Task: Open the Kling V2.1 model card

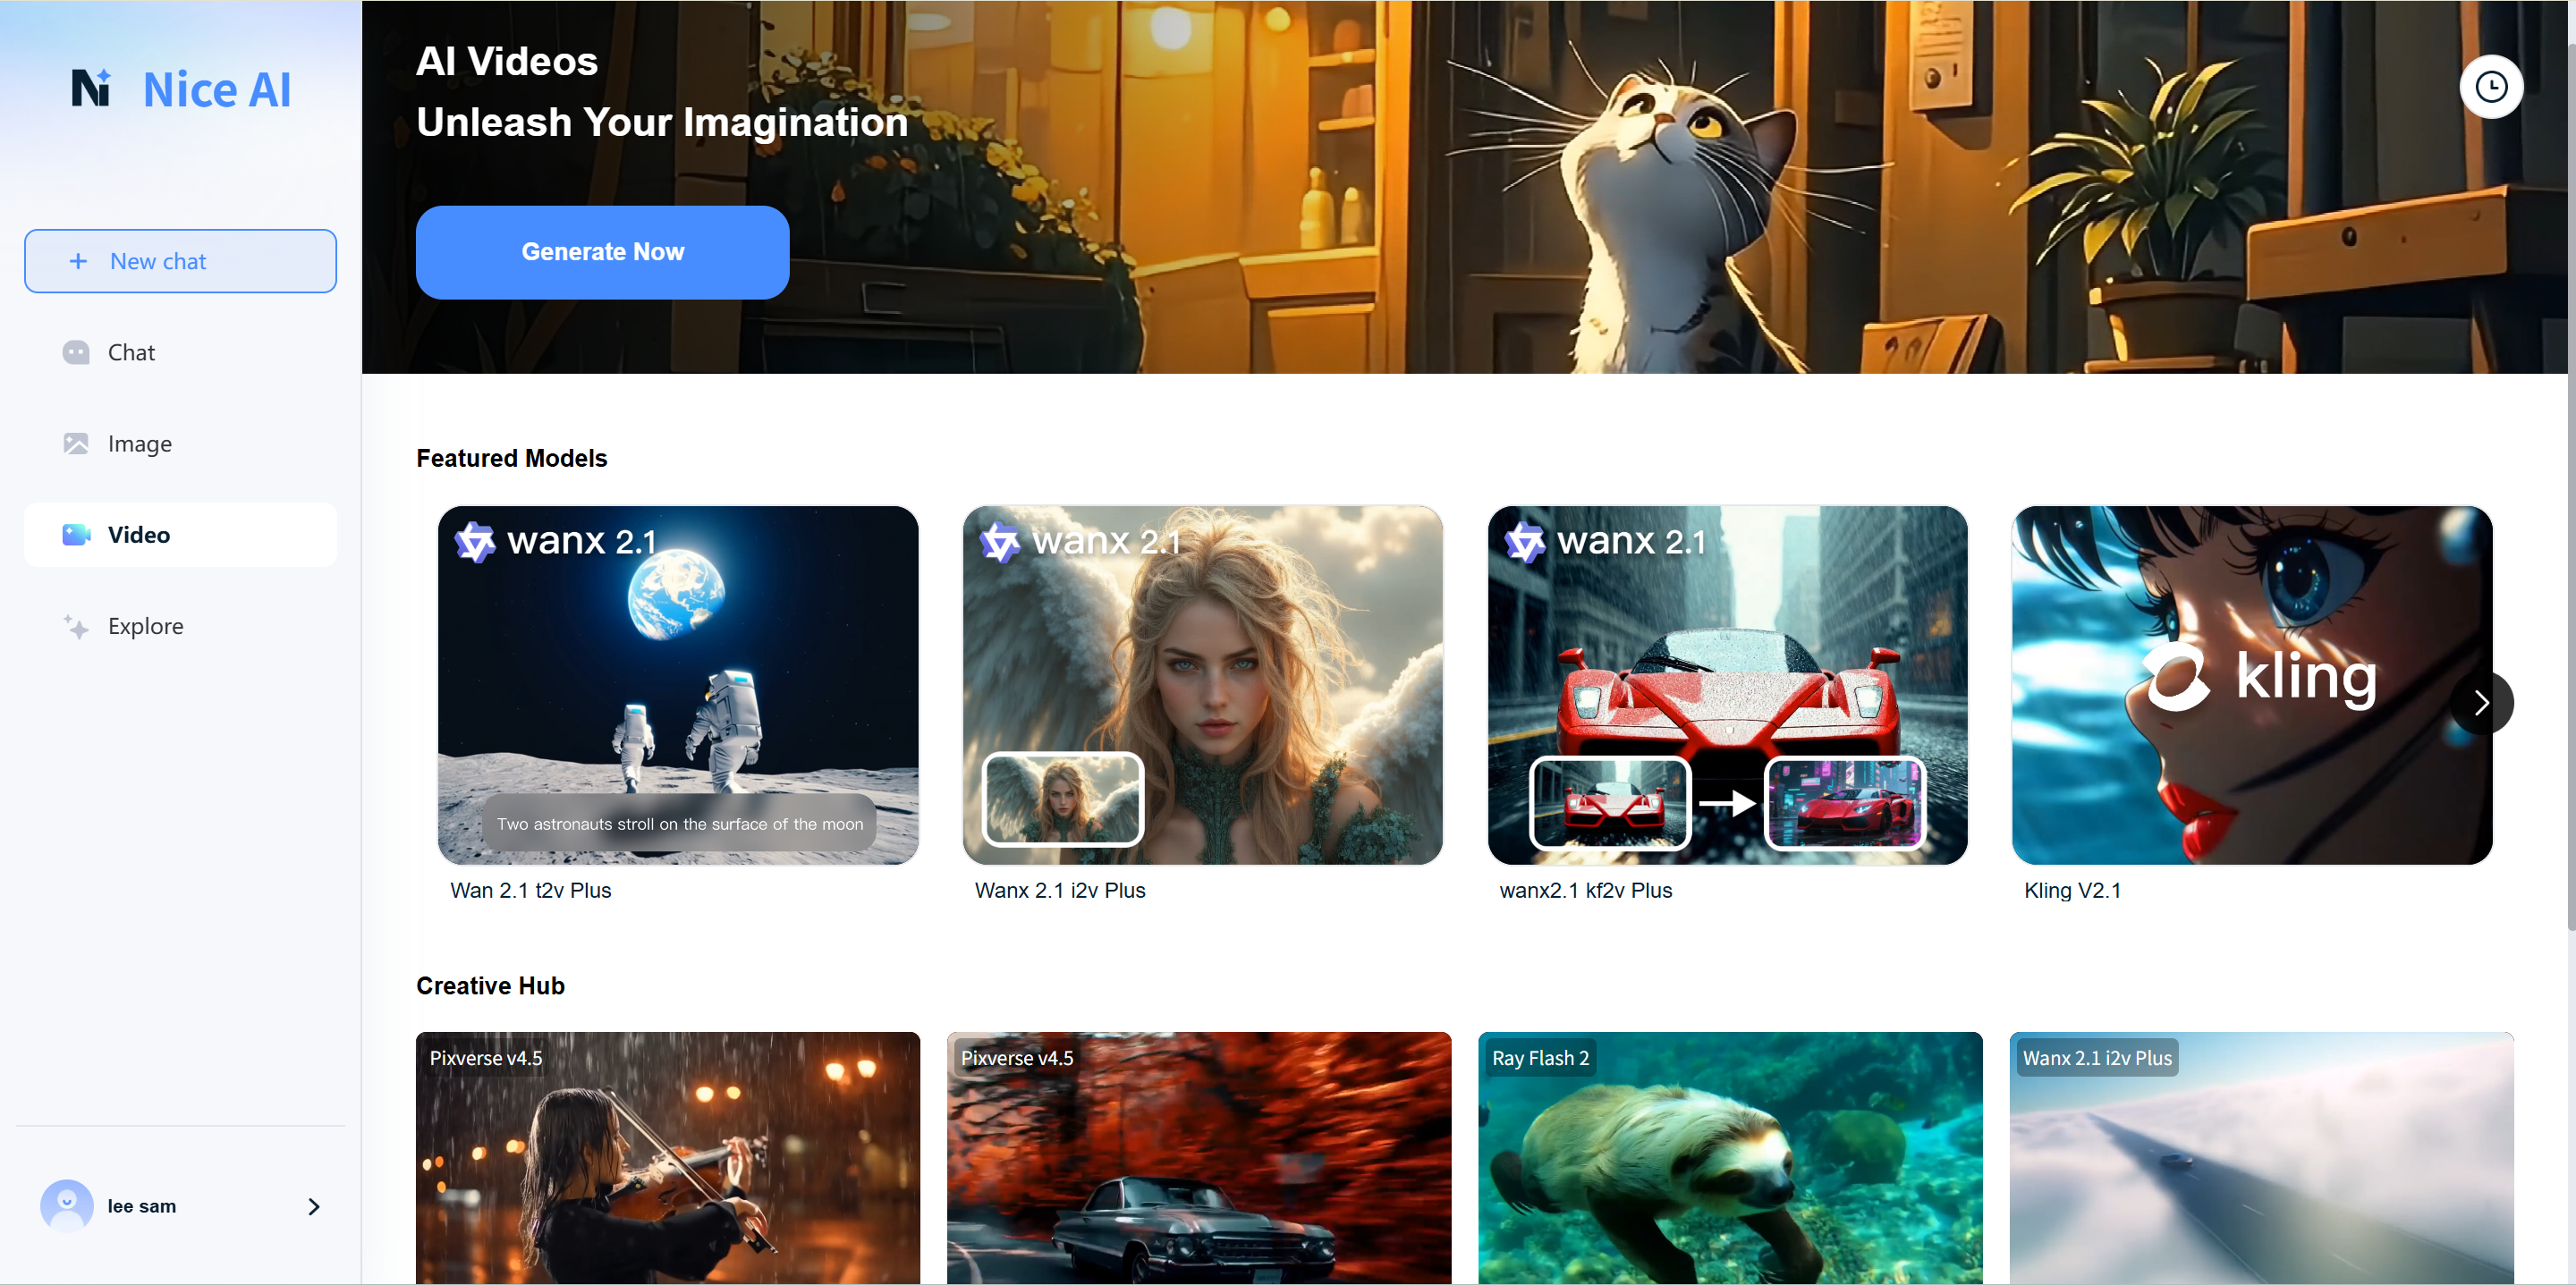Action: [2252, 685]
